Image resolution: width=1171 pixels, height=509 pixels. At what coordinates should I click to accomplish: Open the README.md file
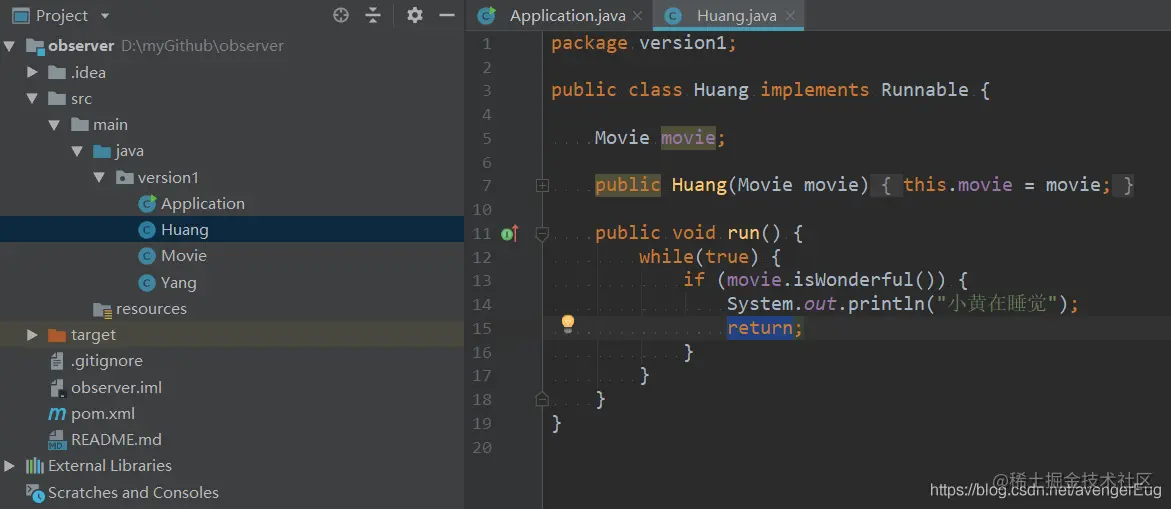point(117,440)
